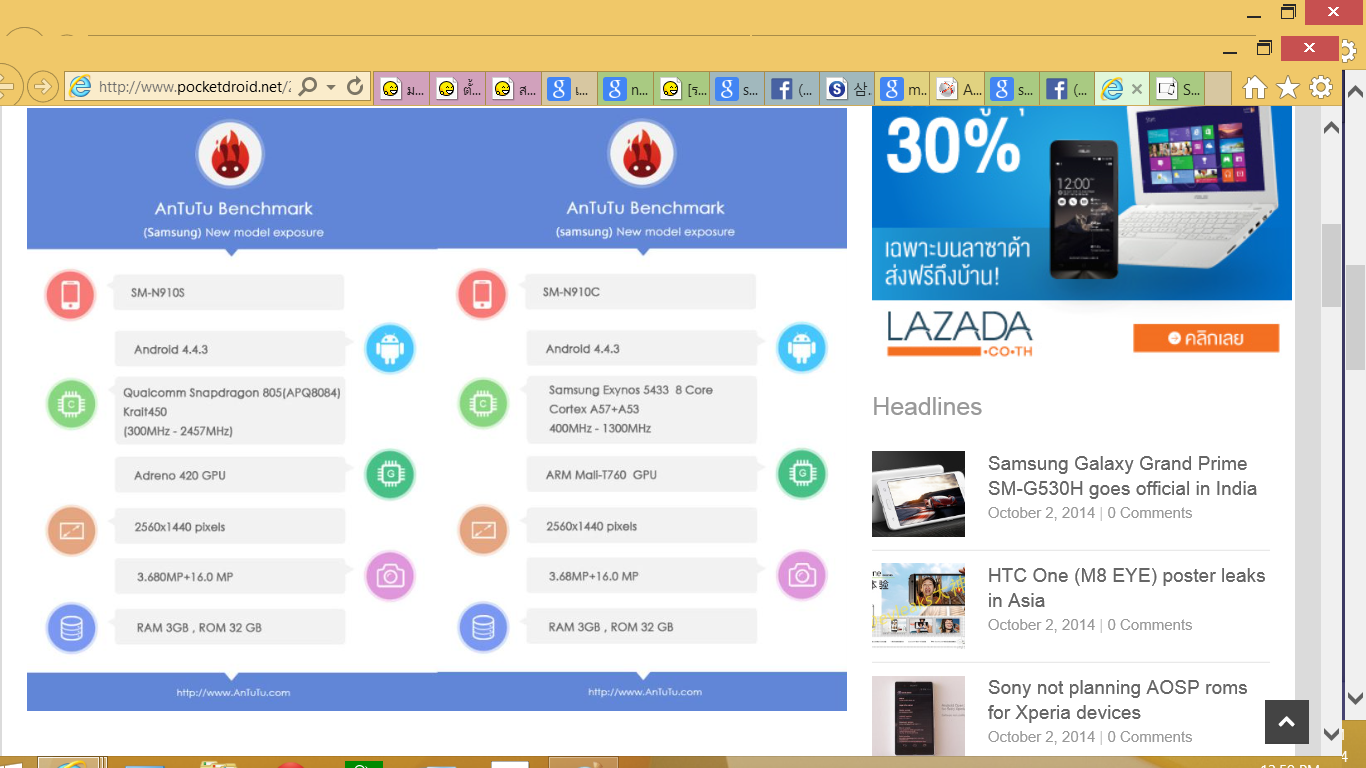Click the red phone icon beside SM-N910S

coord(70,294)
